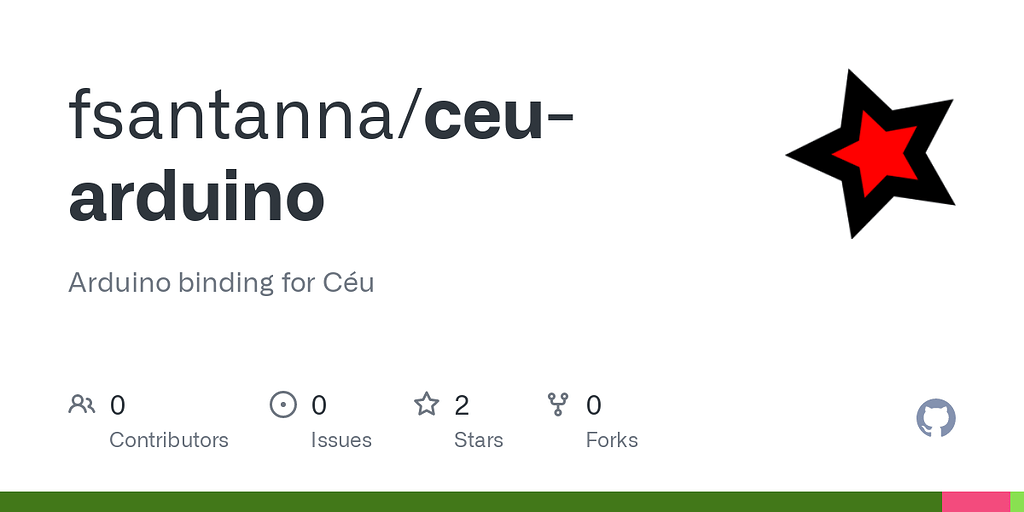
Task: Click the Forks branch icon
Action: [558, 405]
